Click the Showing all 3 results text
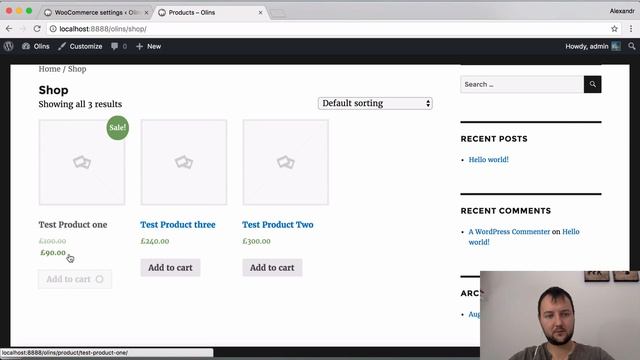Screen dimensions: 640x360 80,104
